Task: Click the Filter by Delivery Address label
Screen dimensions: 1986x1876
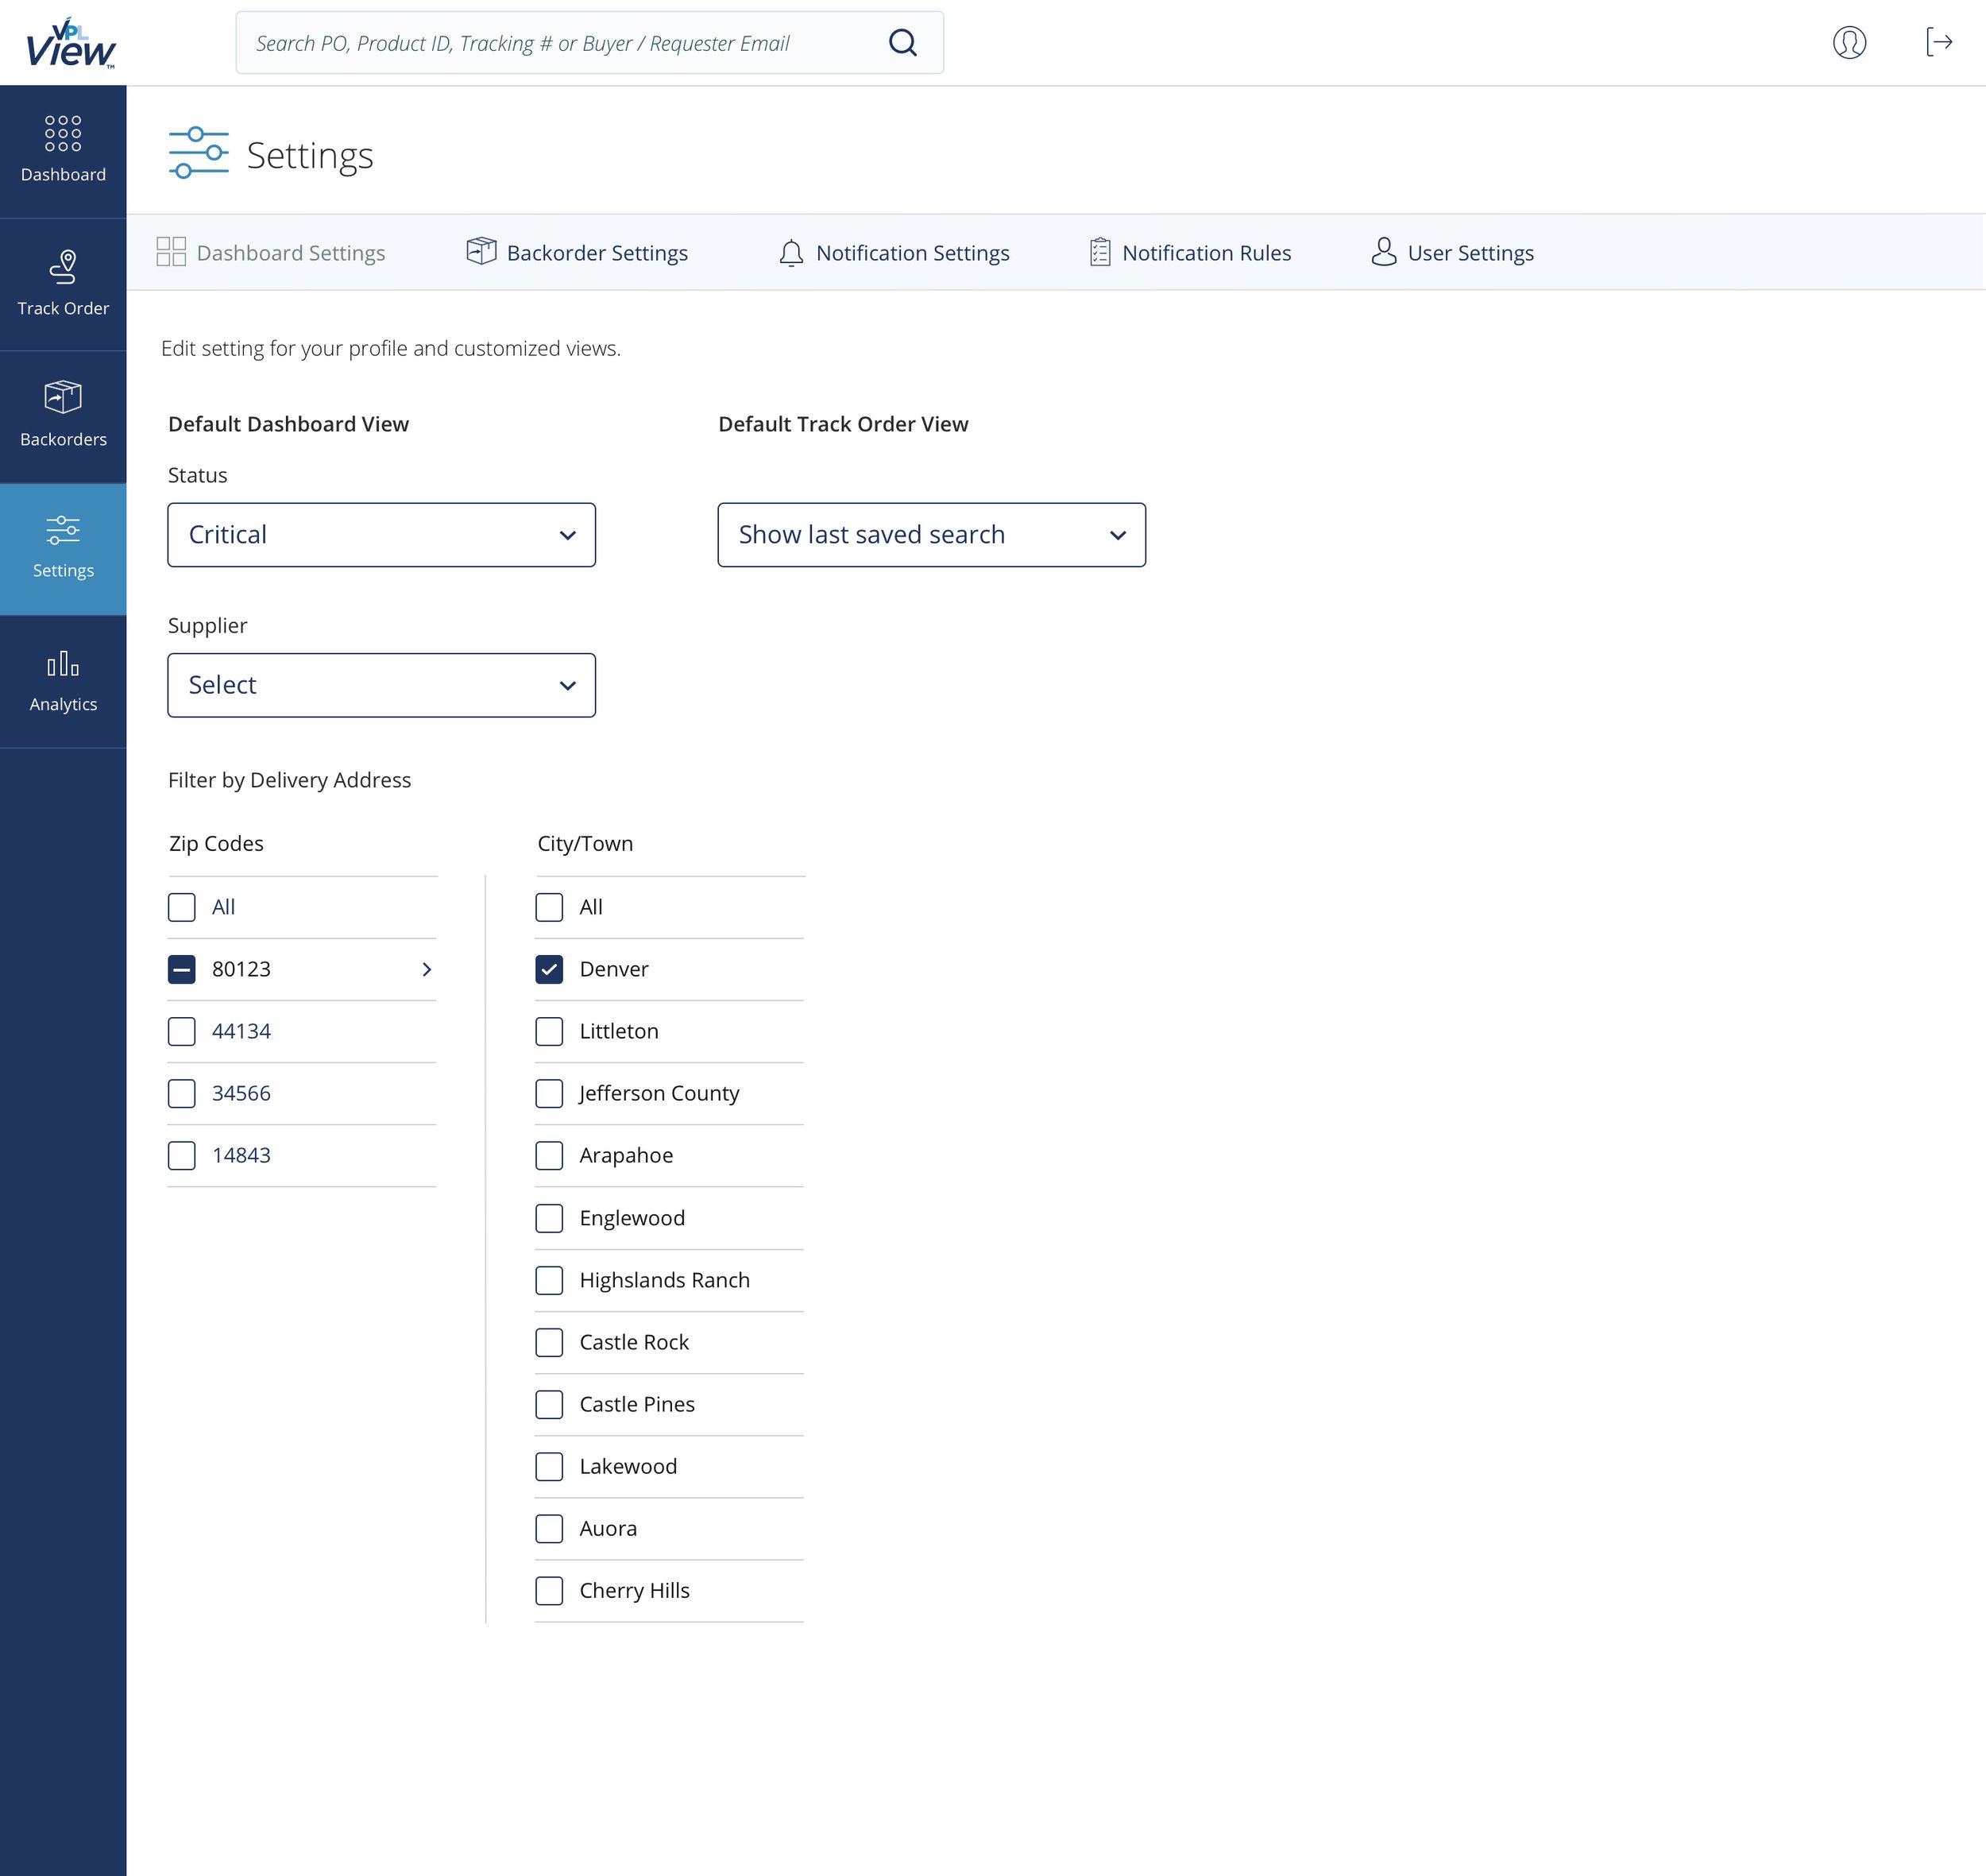Action: 289,780
